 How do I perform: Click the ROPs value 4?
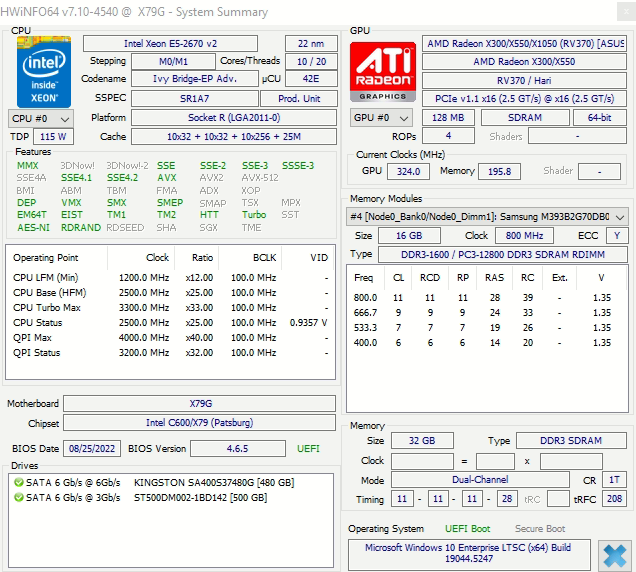(448, 135)
